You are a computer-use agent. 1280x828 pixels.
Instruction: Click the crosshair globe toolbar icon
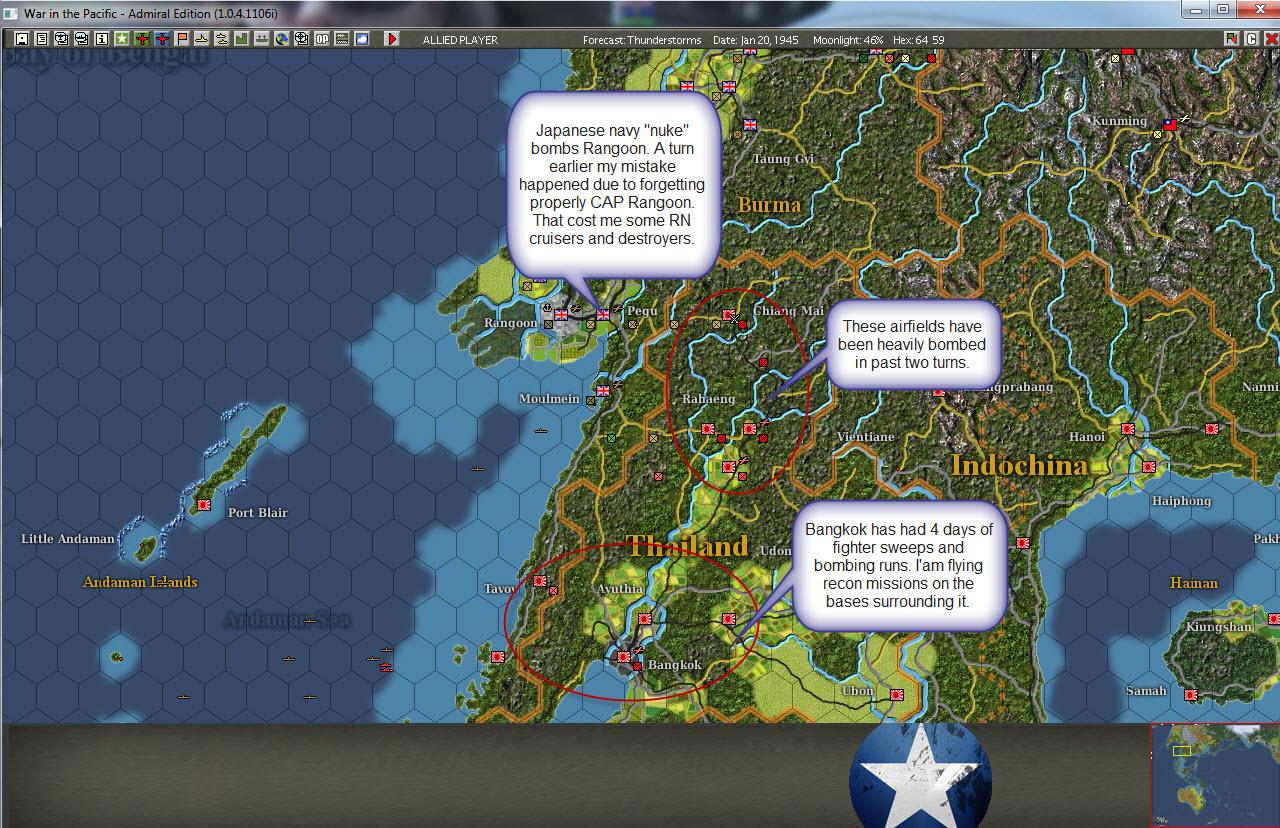coord(301,39)
